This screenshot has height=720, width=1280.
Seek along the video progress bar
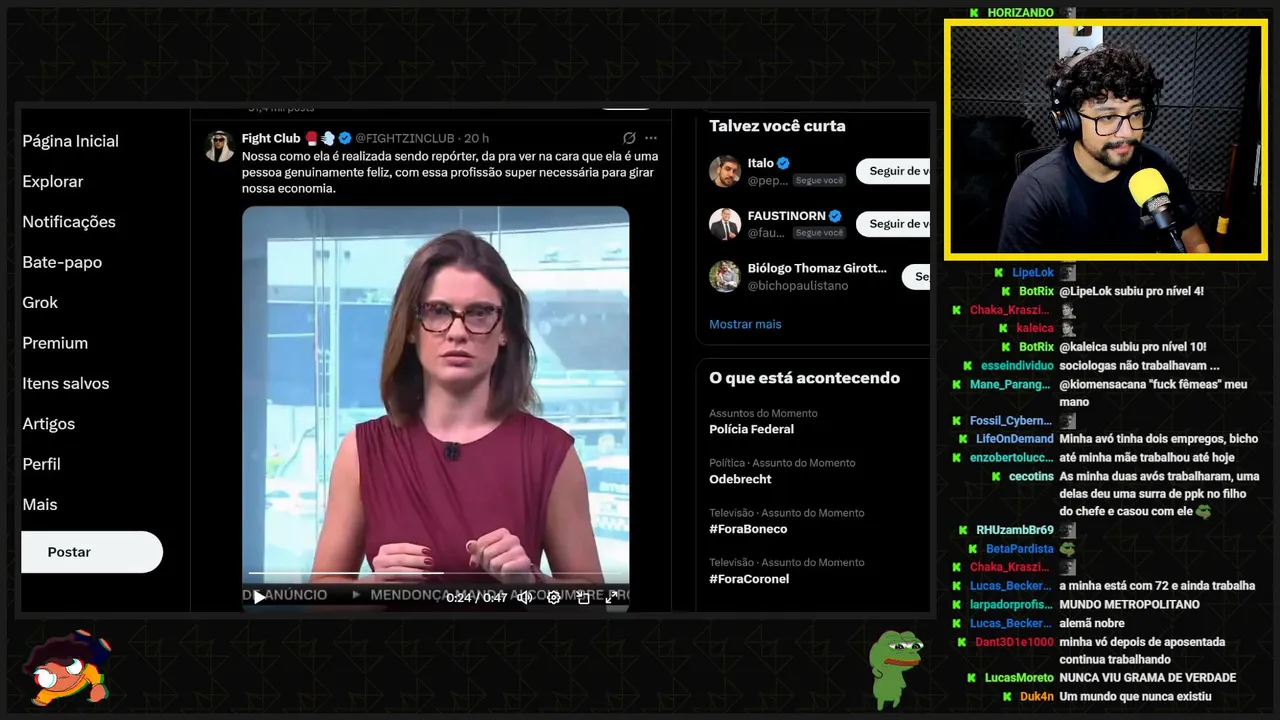point(435,573)
